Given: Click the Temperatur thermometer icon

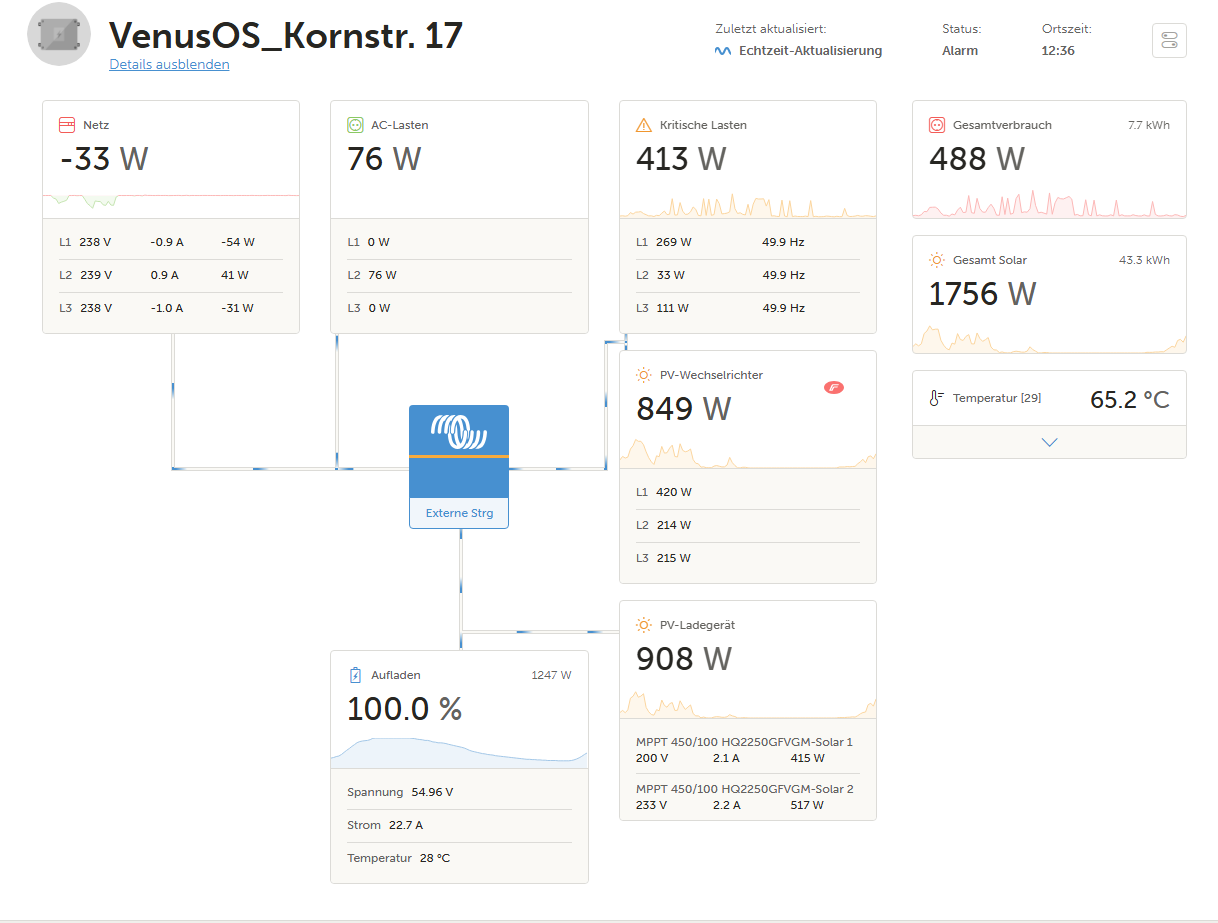Looking at the screenshot, I should click(x=937, y=398).
